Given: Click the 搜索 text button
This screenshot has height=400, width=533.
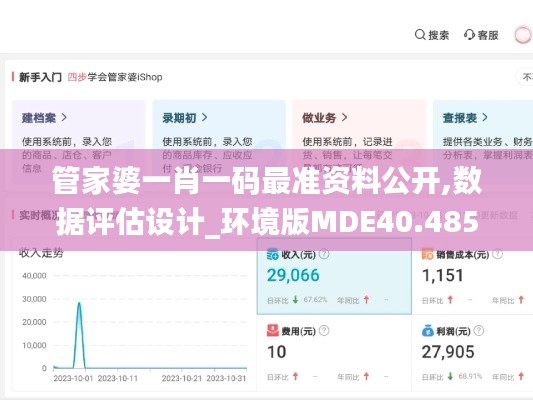Looking at the screenshot, I should click(x=439, y=35).
